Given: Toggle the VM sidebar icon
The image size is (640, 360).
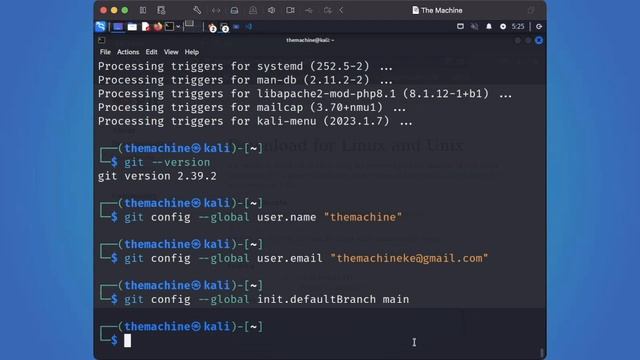Looking at the screenshot, I should tap(143, 10).
